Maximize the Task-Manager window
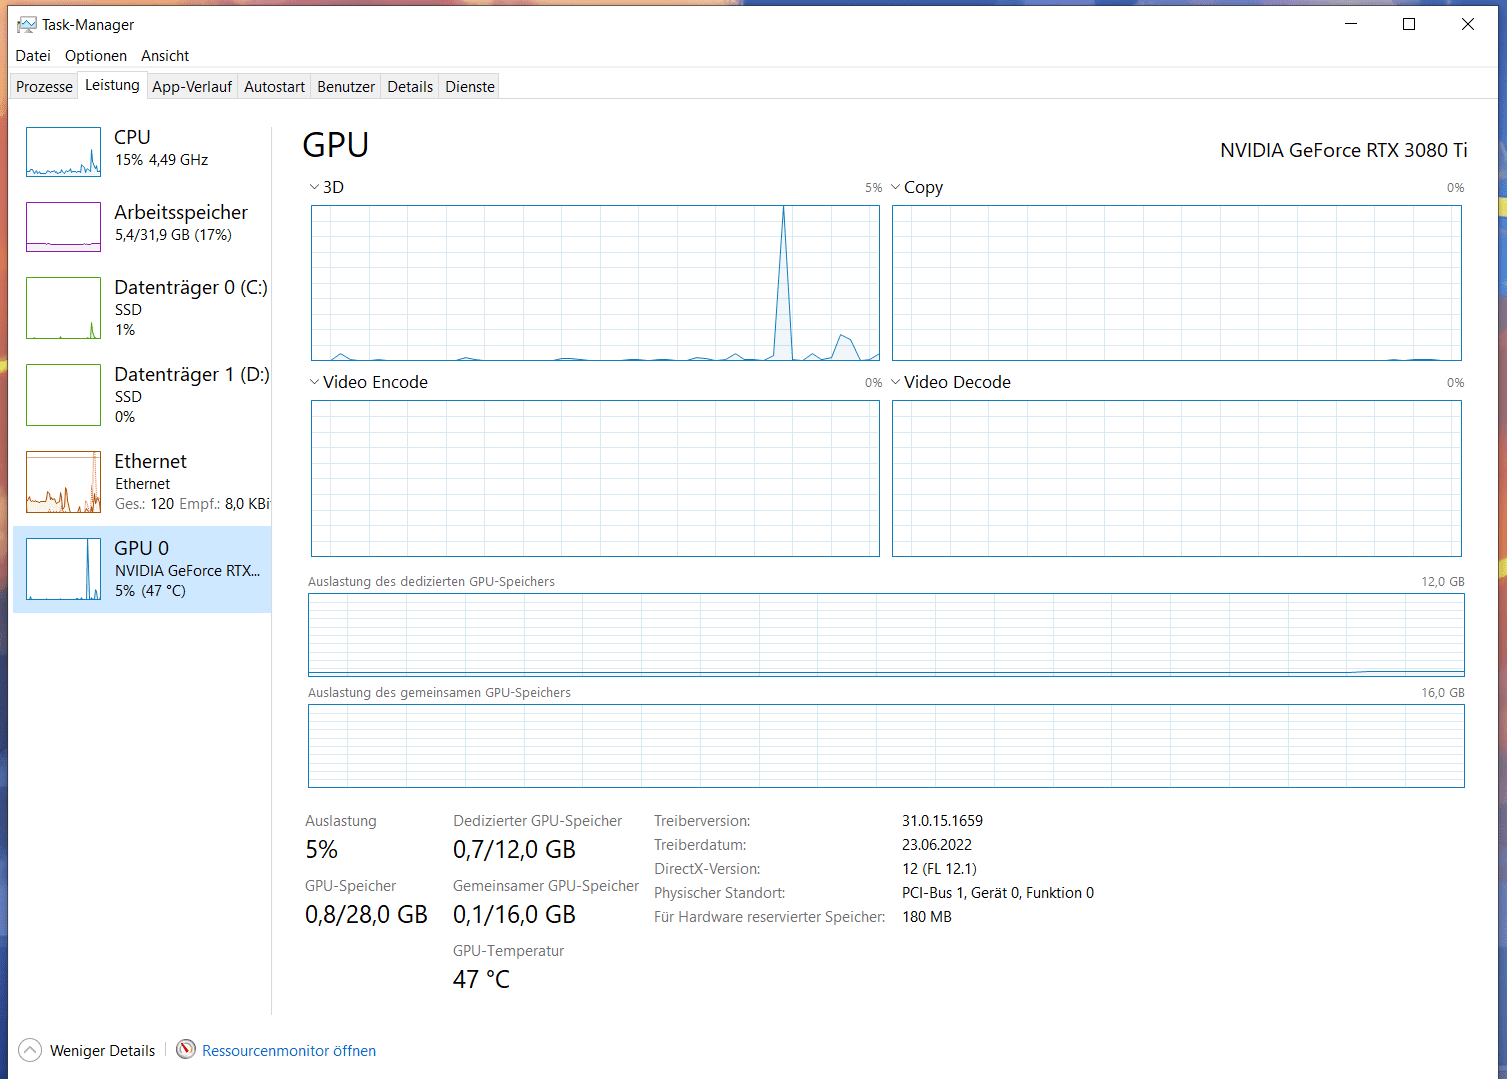Viewport: 1507px width, 1079px height. click(1409, 24)
